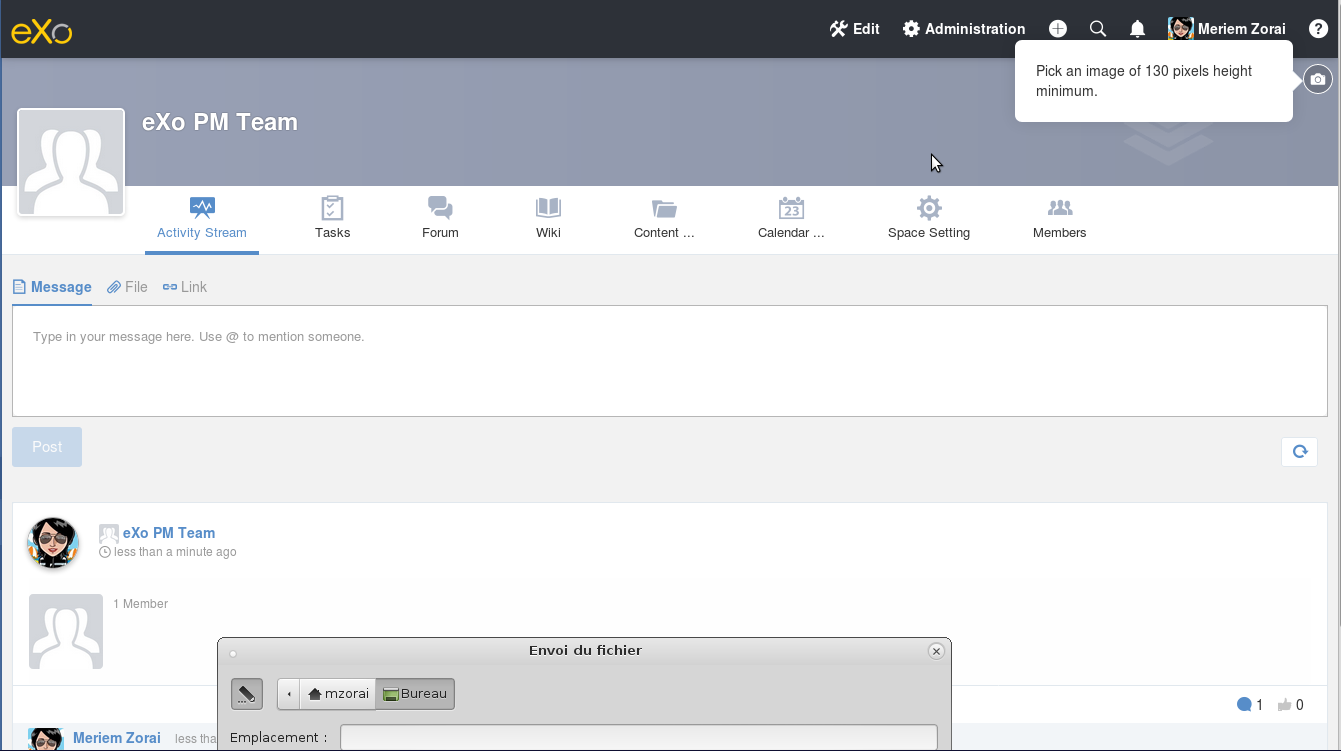Open Meriem Zorai commenter profile link
This screenshot has width=1341, height=751.
pyautogui.click(x=117, y=738)
